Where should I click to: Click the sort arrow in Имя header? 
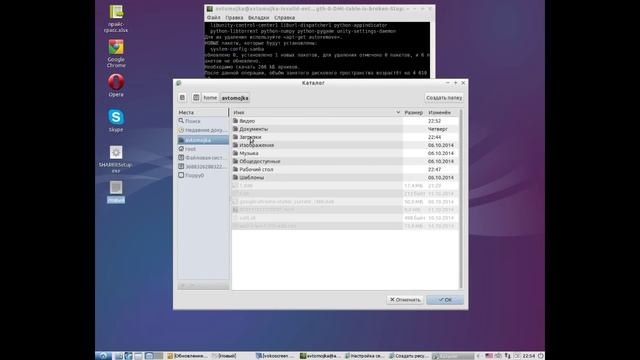click(398, 112)
